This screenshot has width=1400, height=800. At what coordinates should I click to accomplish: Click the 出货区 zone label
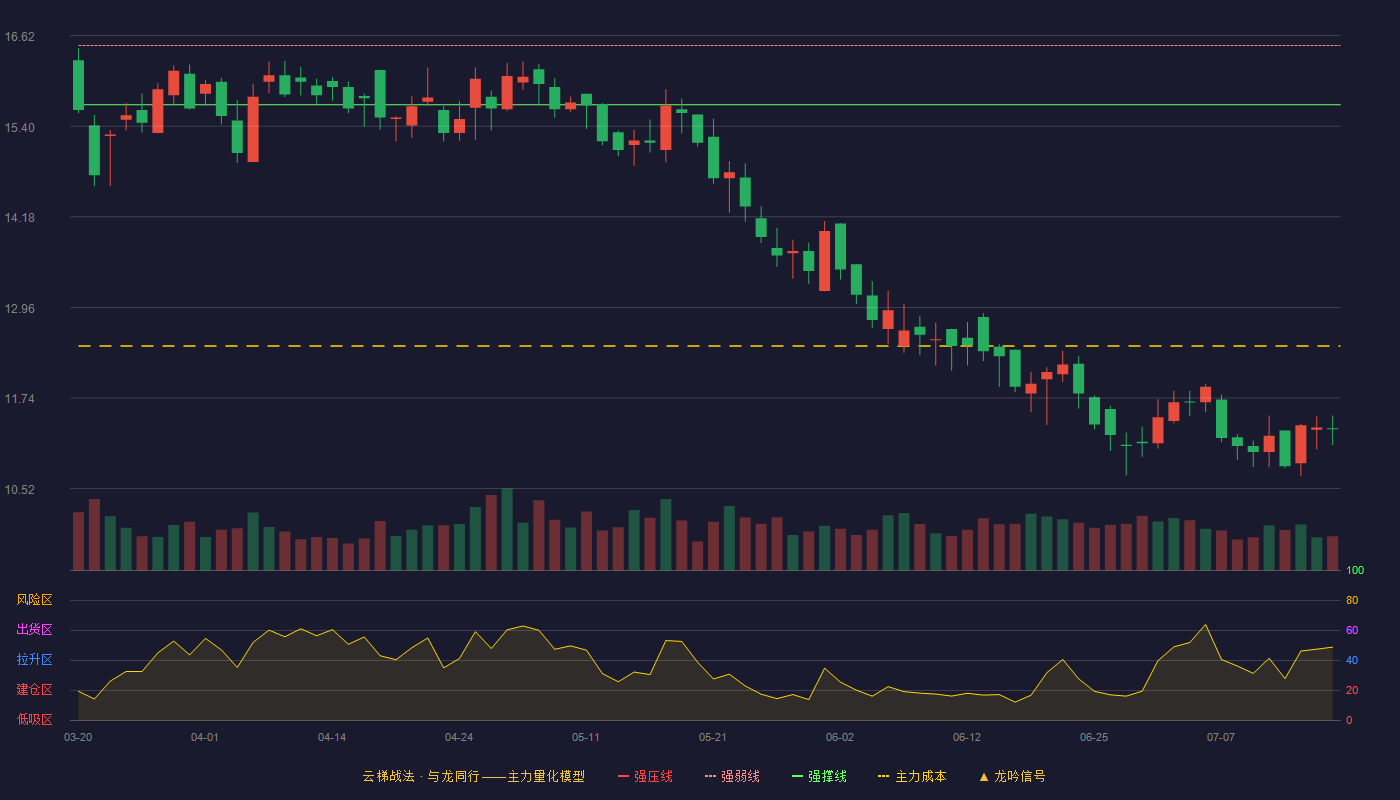tap(34, 630)
